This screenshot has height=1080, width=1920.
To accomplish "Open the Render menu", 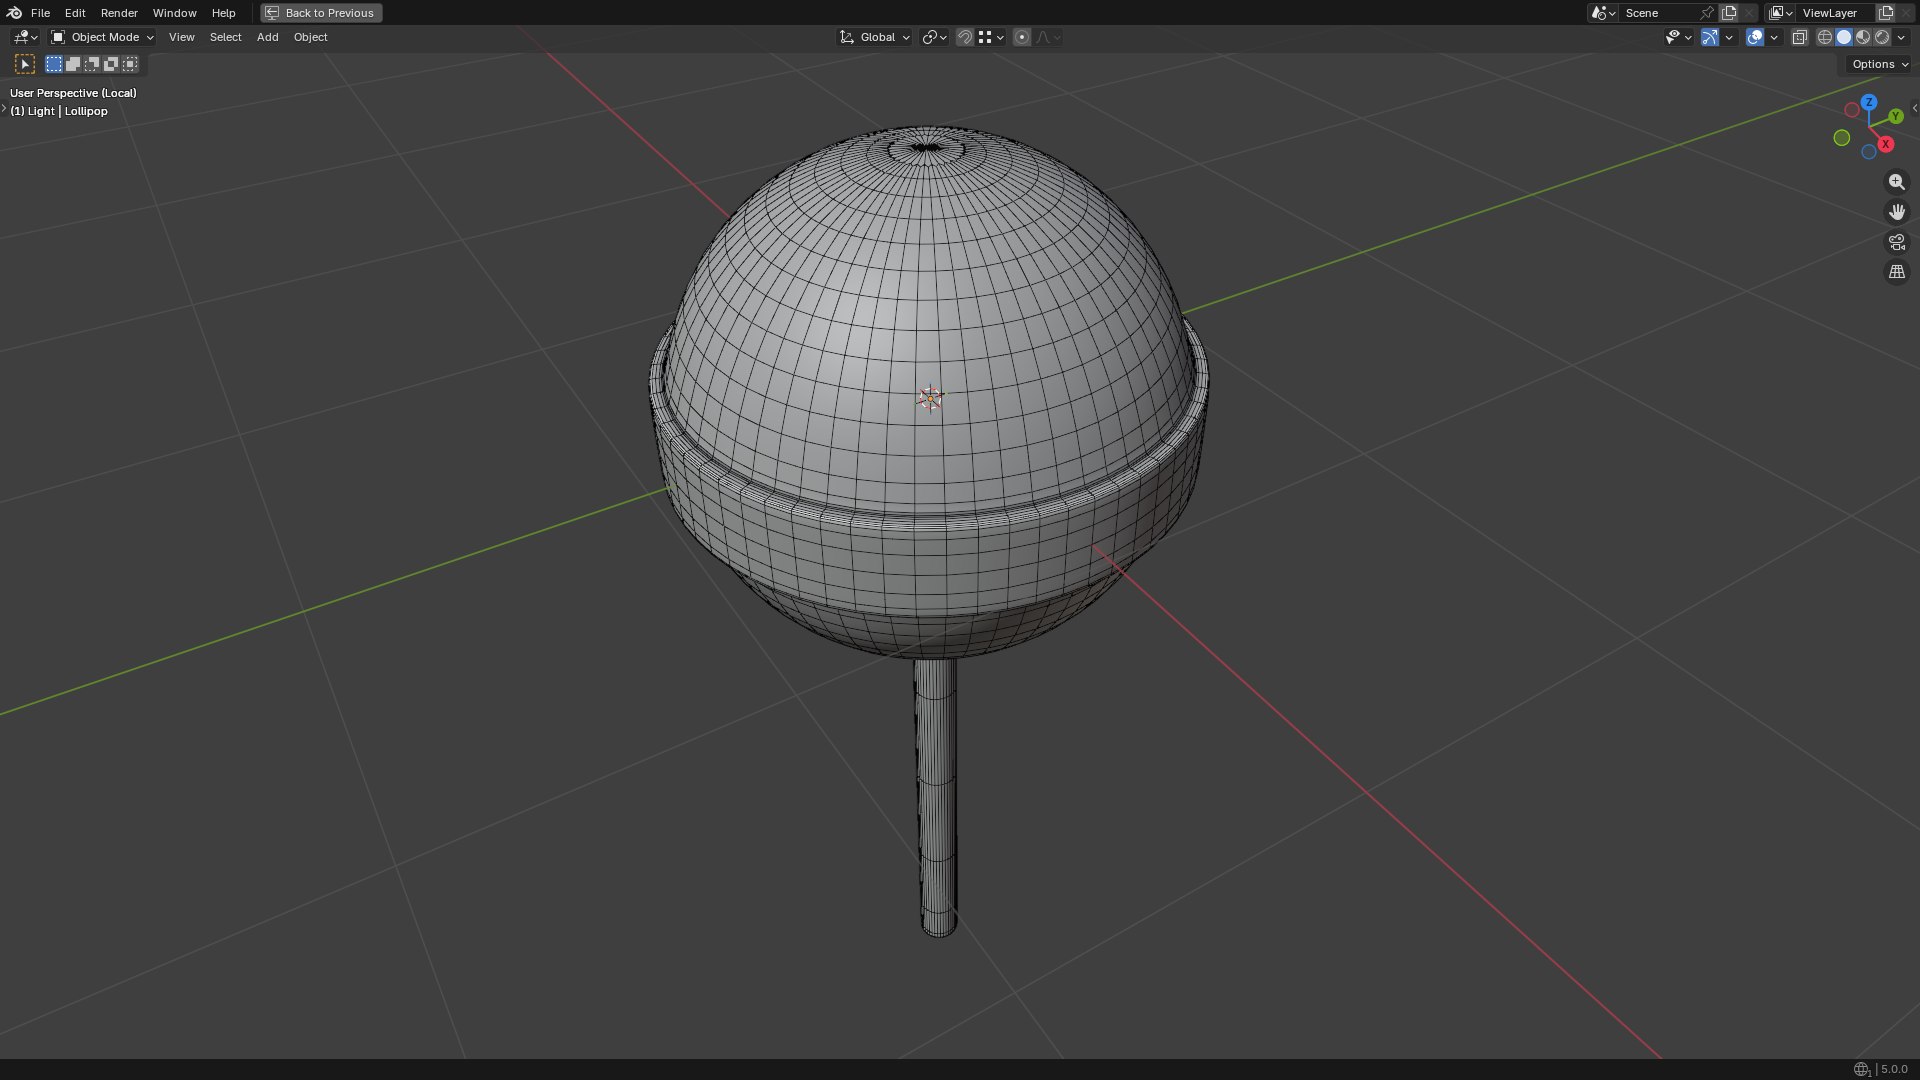I will click(x=119, y=13).
